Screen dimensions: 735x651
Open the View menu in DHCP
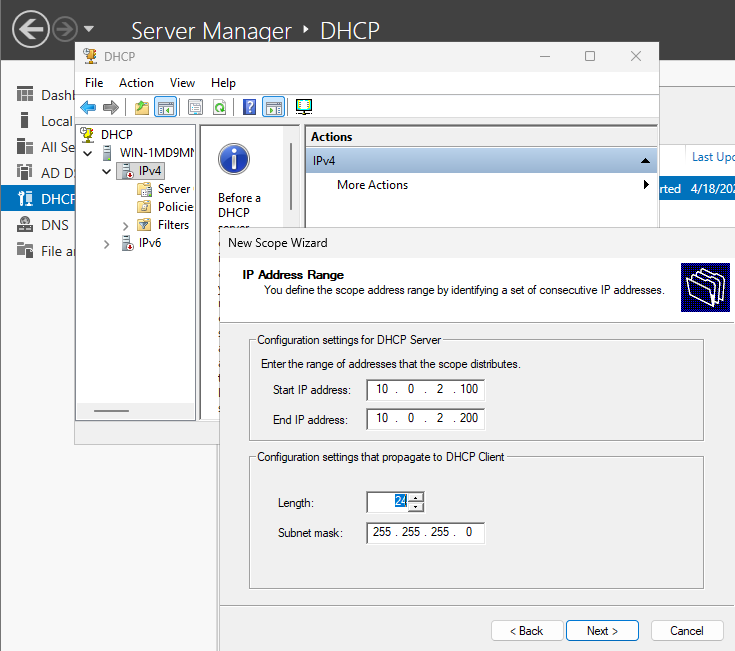click(182, 83)
